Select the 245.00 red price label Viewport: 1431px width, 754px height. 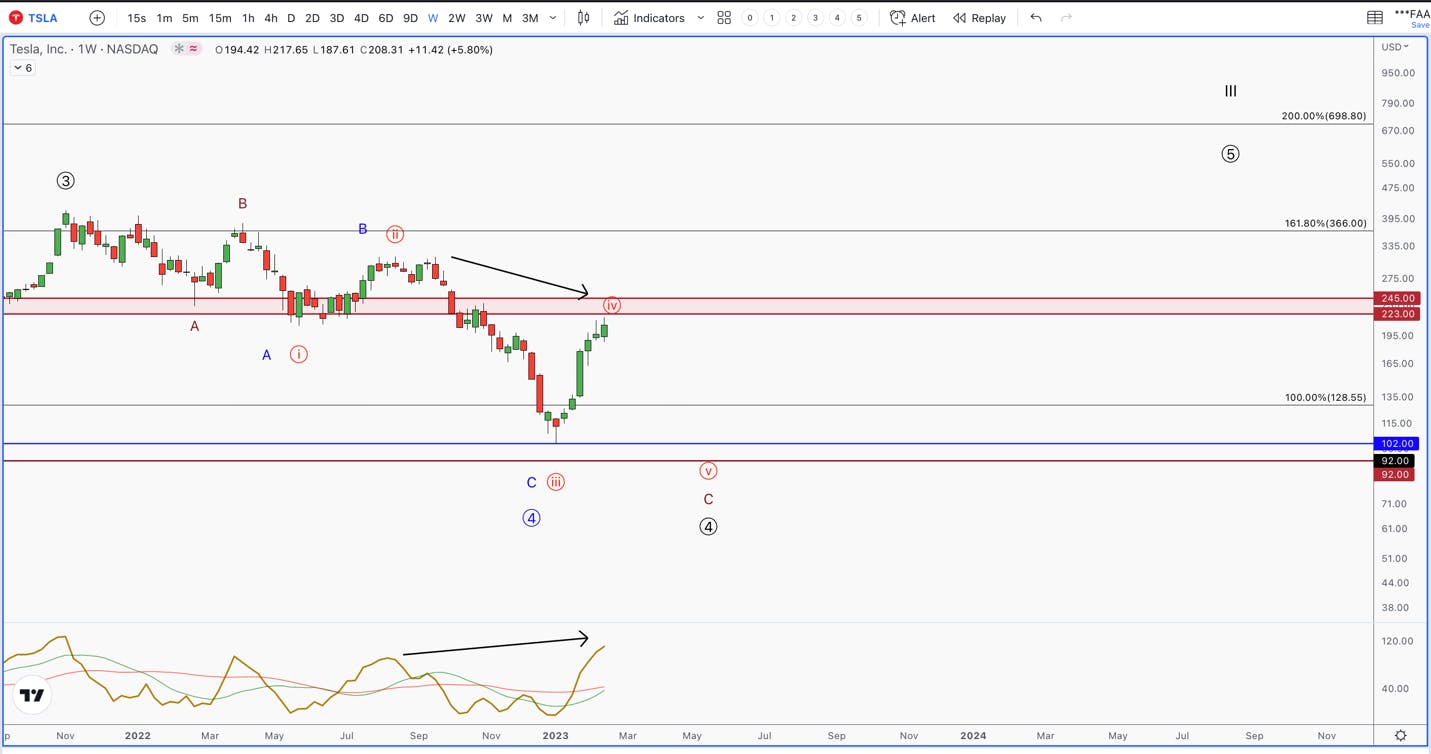click(1397, 298)
